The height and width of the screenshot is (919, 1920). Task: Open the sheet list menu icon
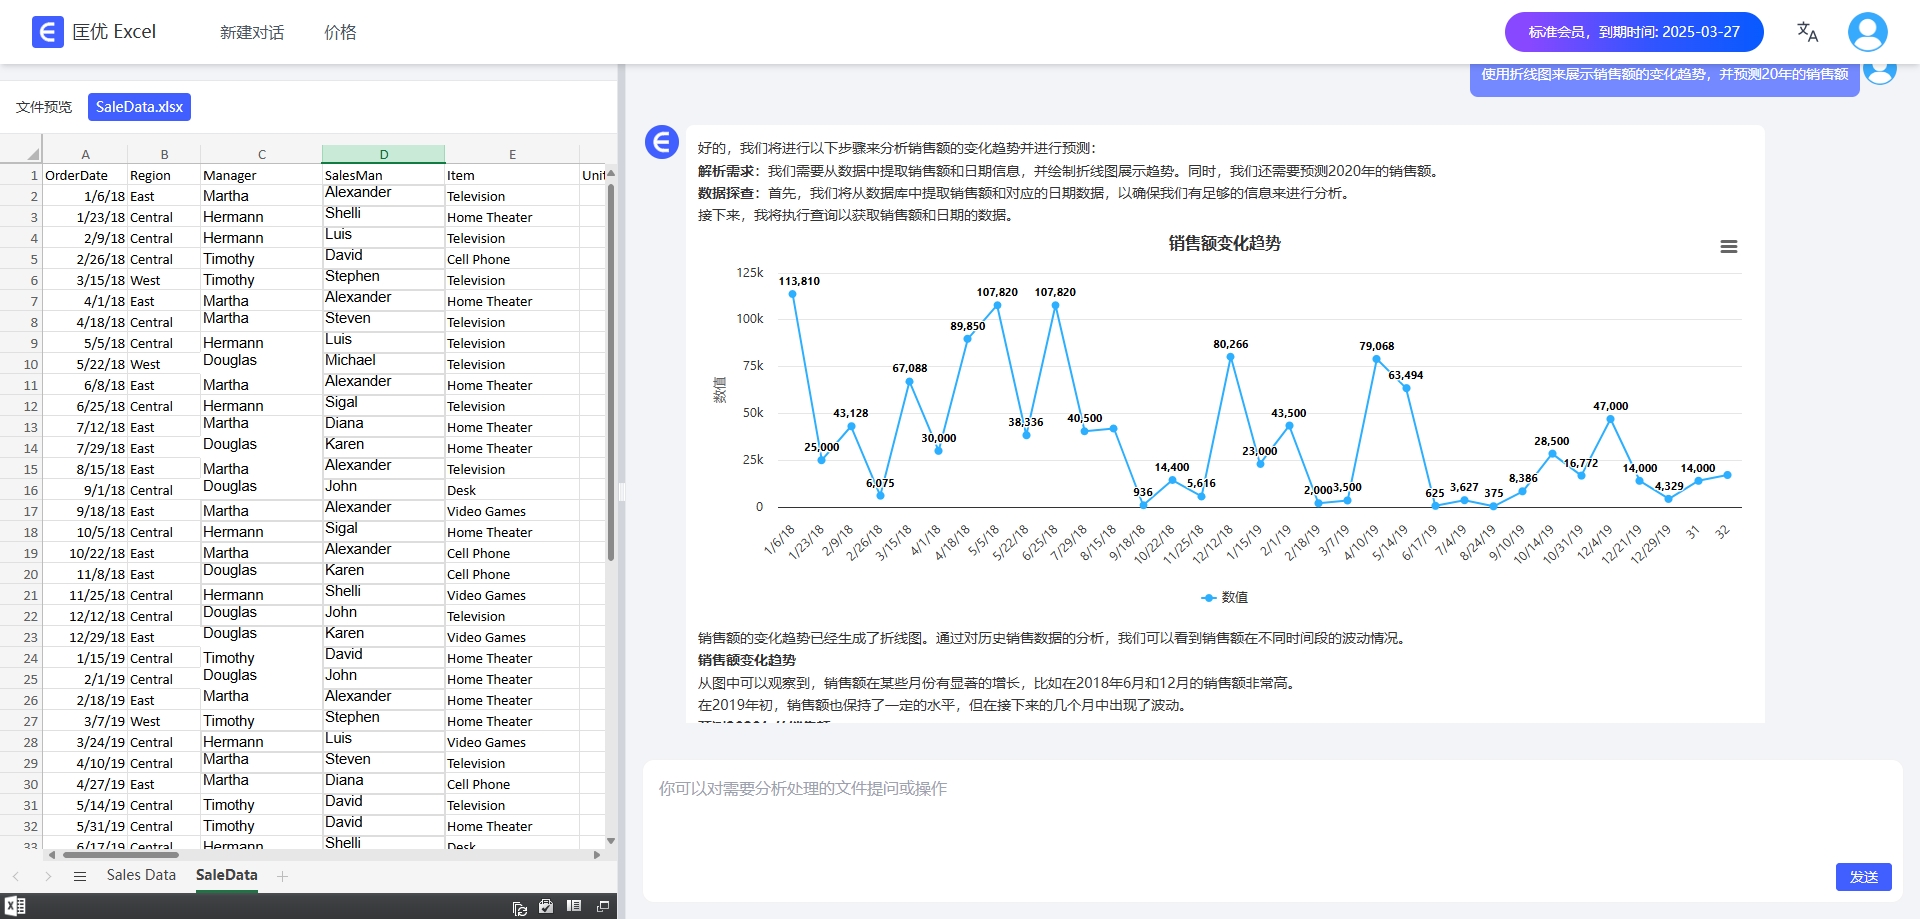[x=80, y=876]
